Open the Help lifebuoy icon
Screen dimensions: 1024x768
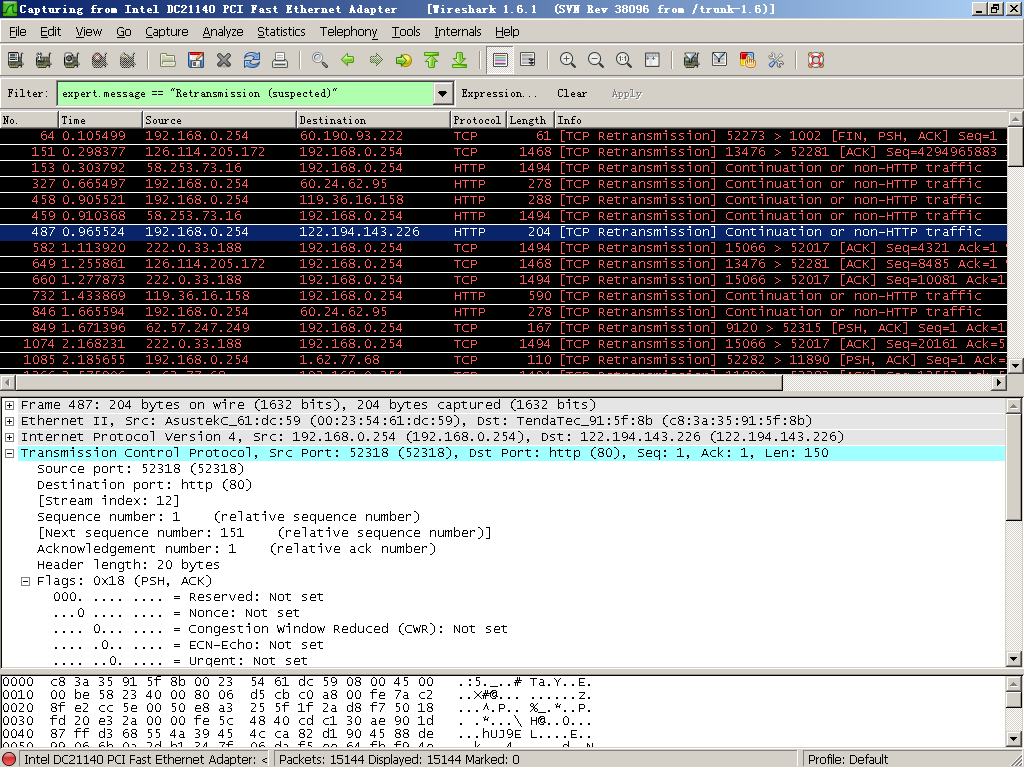click(x=816, y=60)
